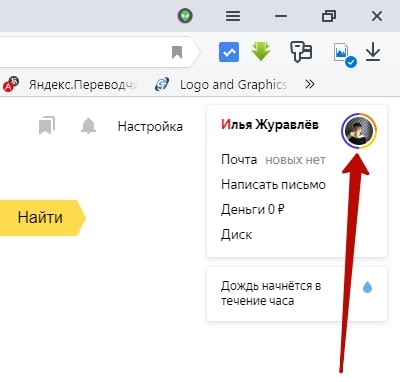
Task: Click the green download arrow extension
Action: click(261, 52)
